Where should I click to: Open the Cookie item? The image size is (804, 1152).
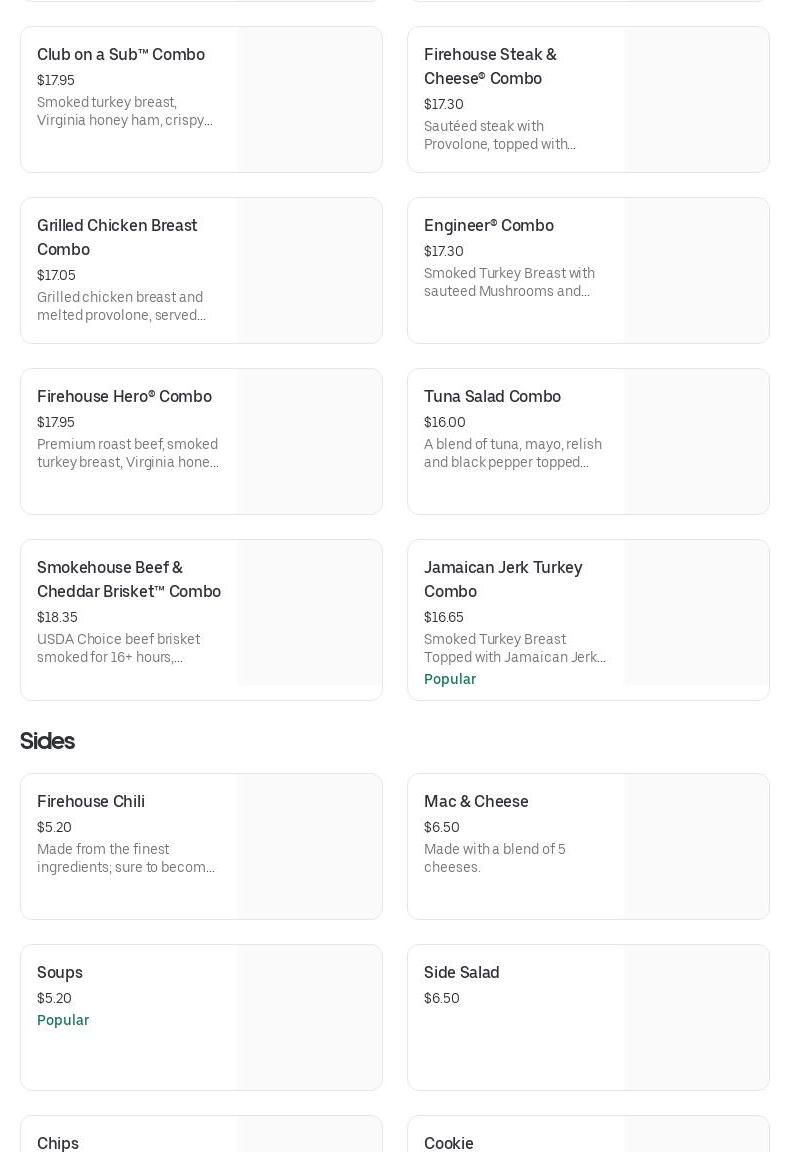[449, 1143]
